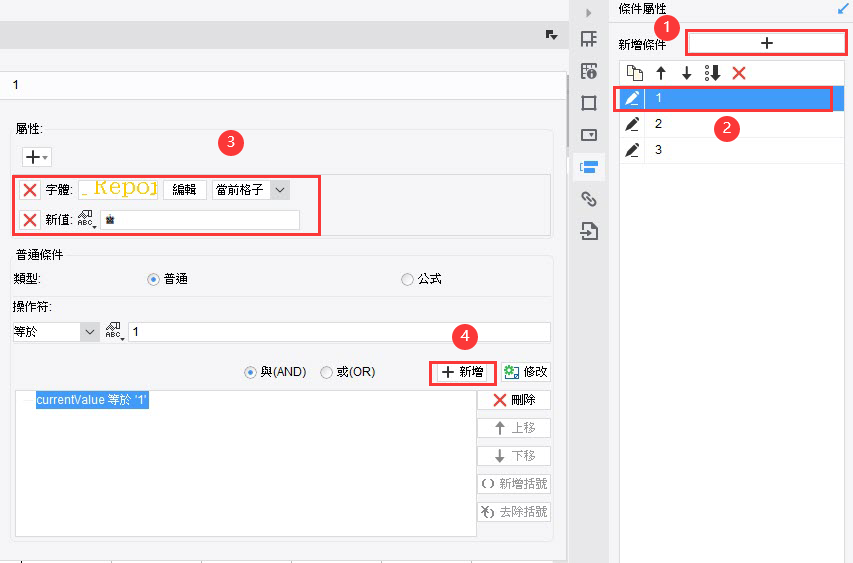This screenshot has height=563, width=853.
Task: Click the yellow font preview swatch
Action: [118, 190]
